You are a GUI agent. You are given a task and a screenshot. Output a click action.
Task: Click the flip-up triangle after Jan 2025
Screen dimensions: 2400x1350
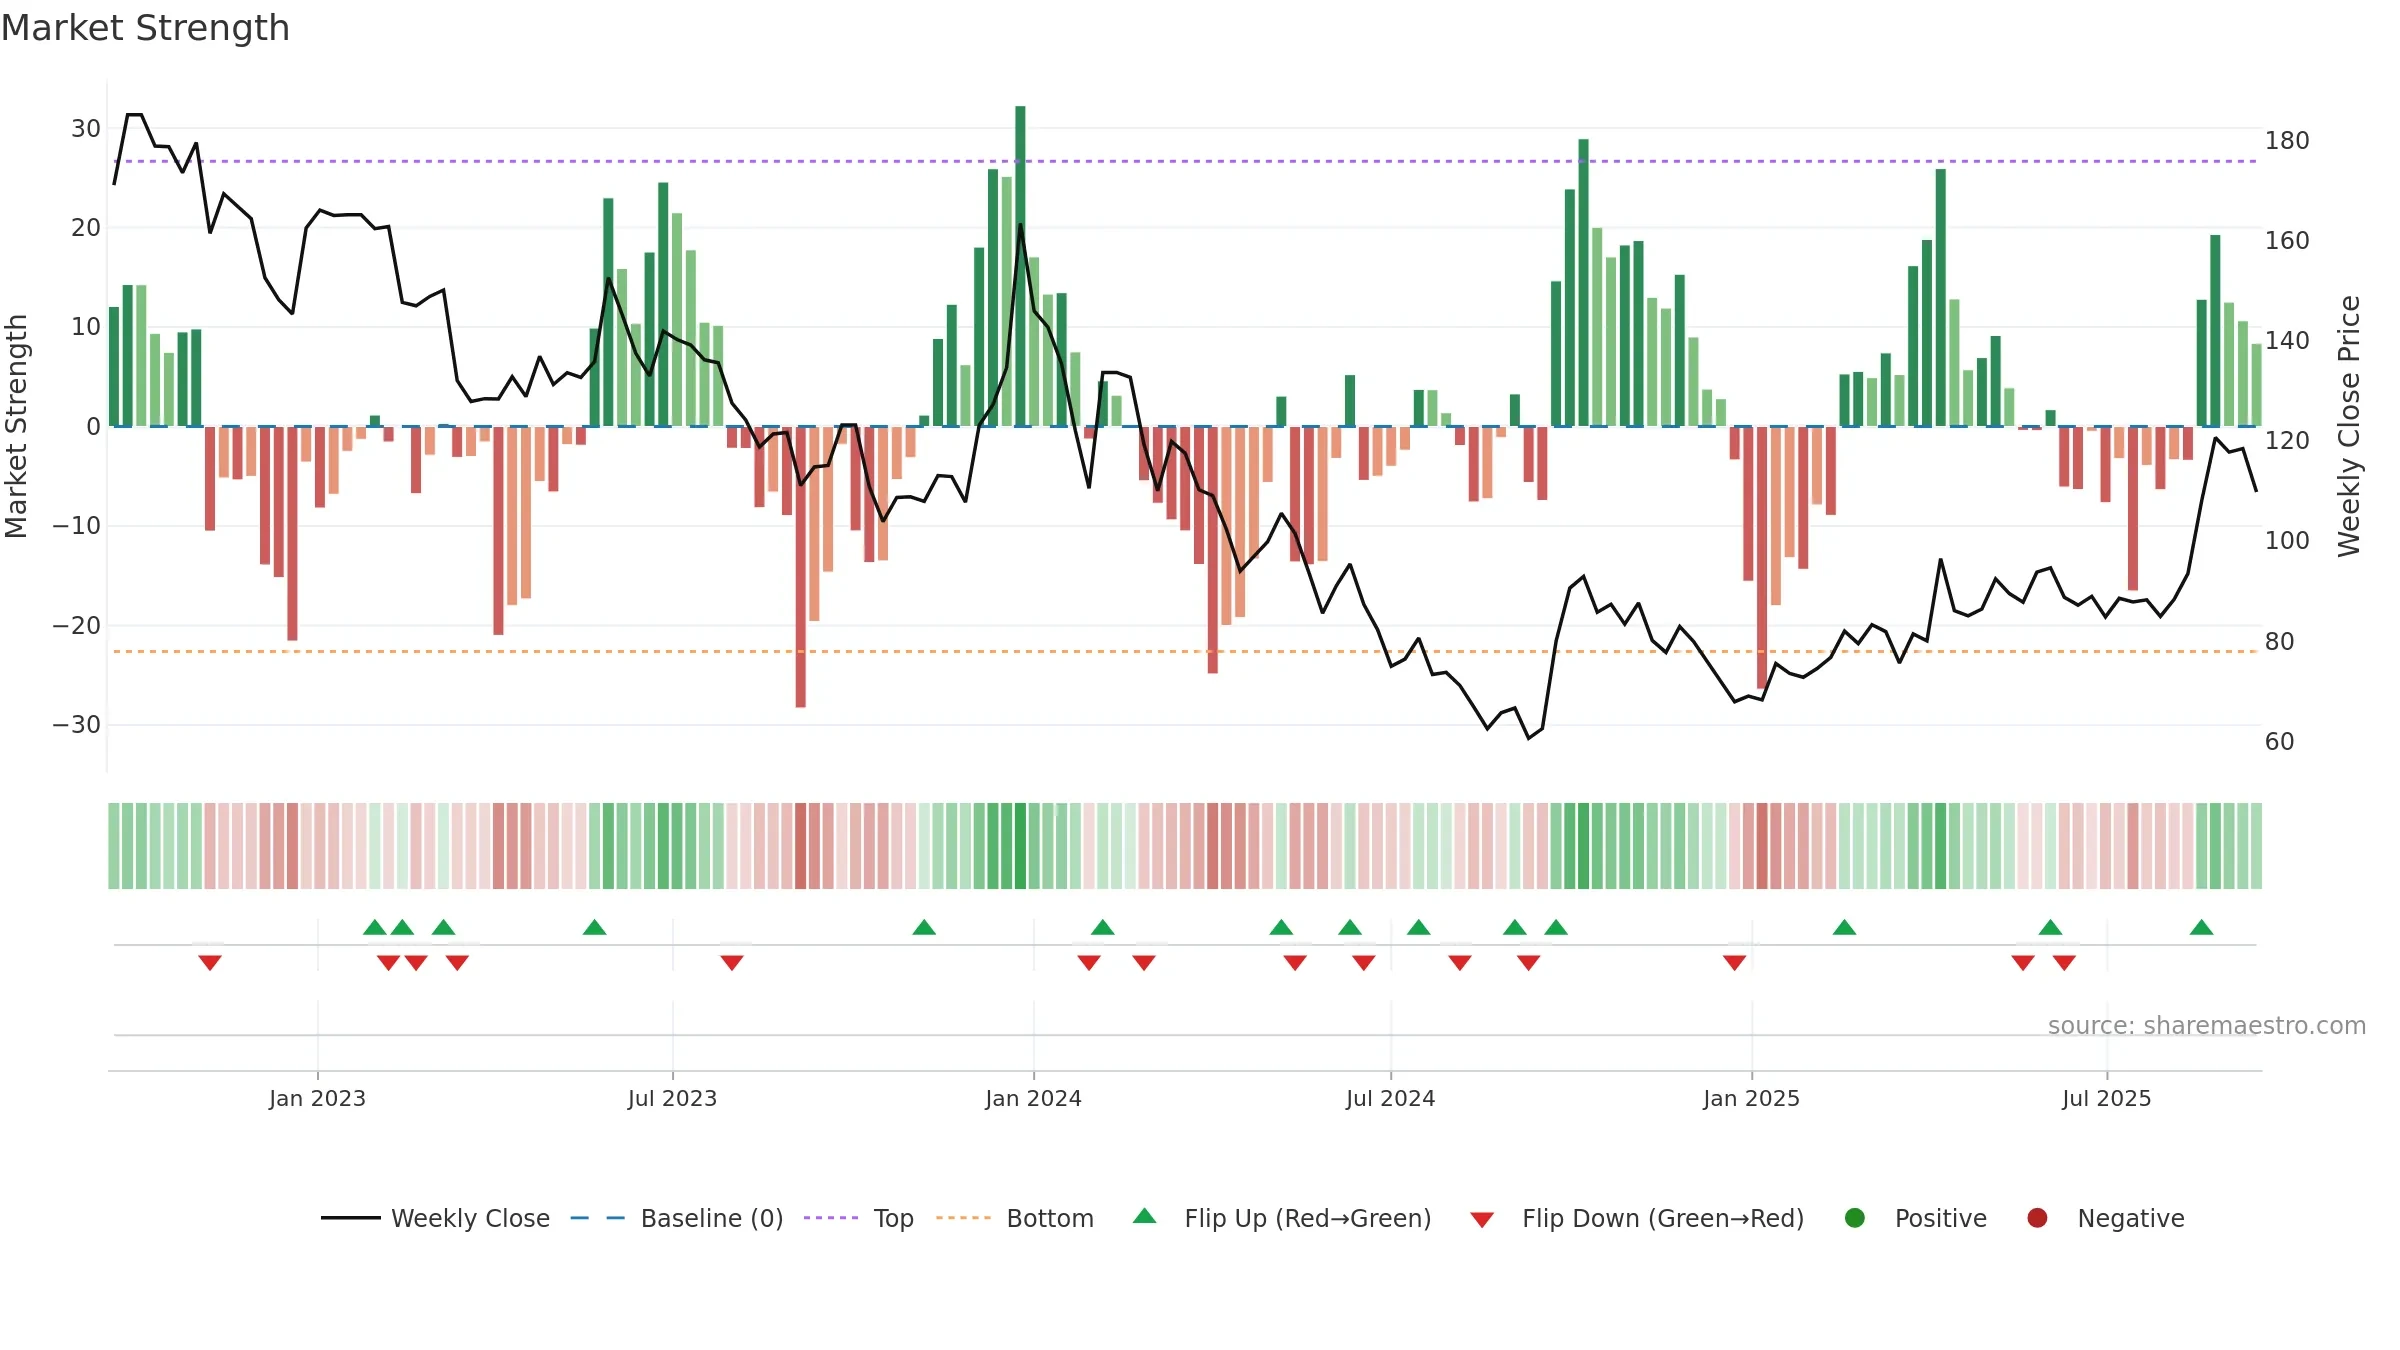[1845, 927]
